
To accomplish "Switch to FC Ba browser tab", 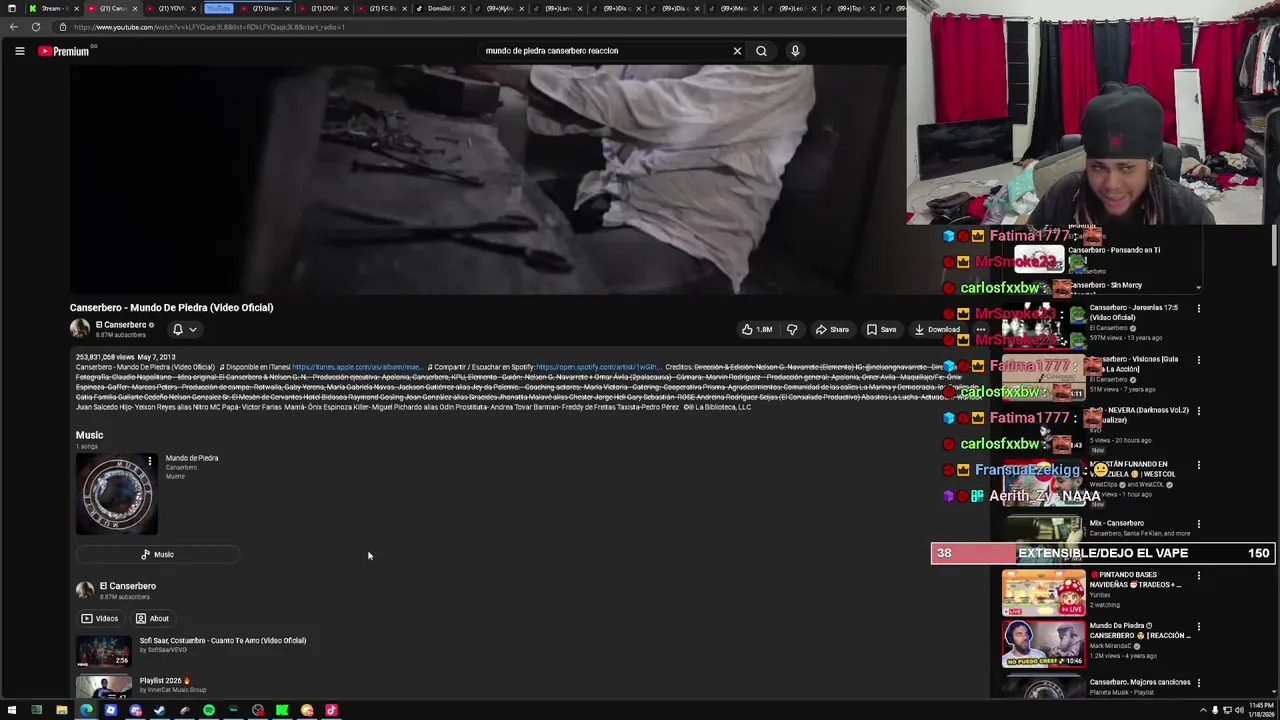I will pyautogui.click(x=381, y=8).
